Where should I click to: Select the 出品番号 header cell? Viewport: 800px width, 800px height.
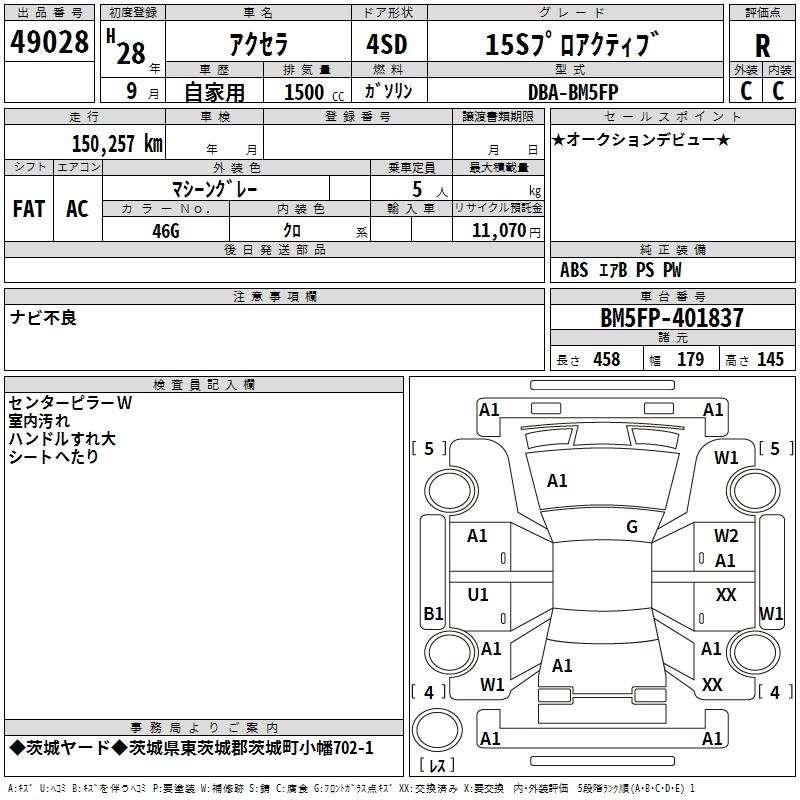(x=49, y=13)
